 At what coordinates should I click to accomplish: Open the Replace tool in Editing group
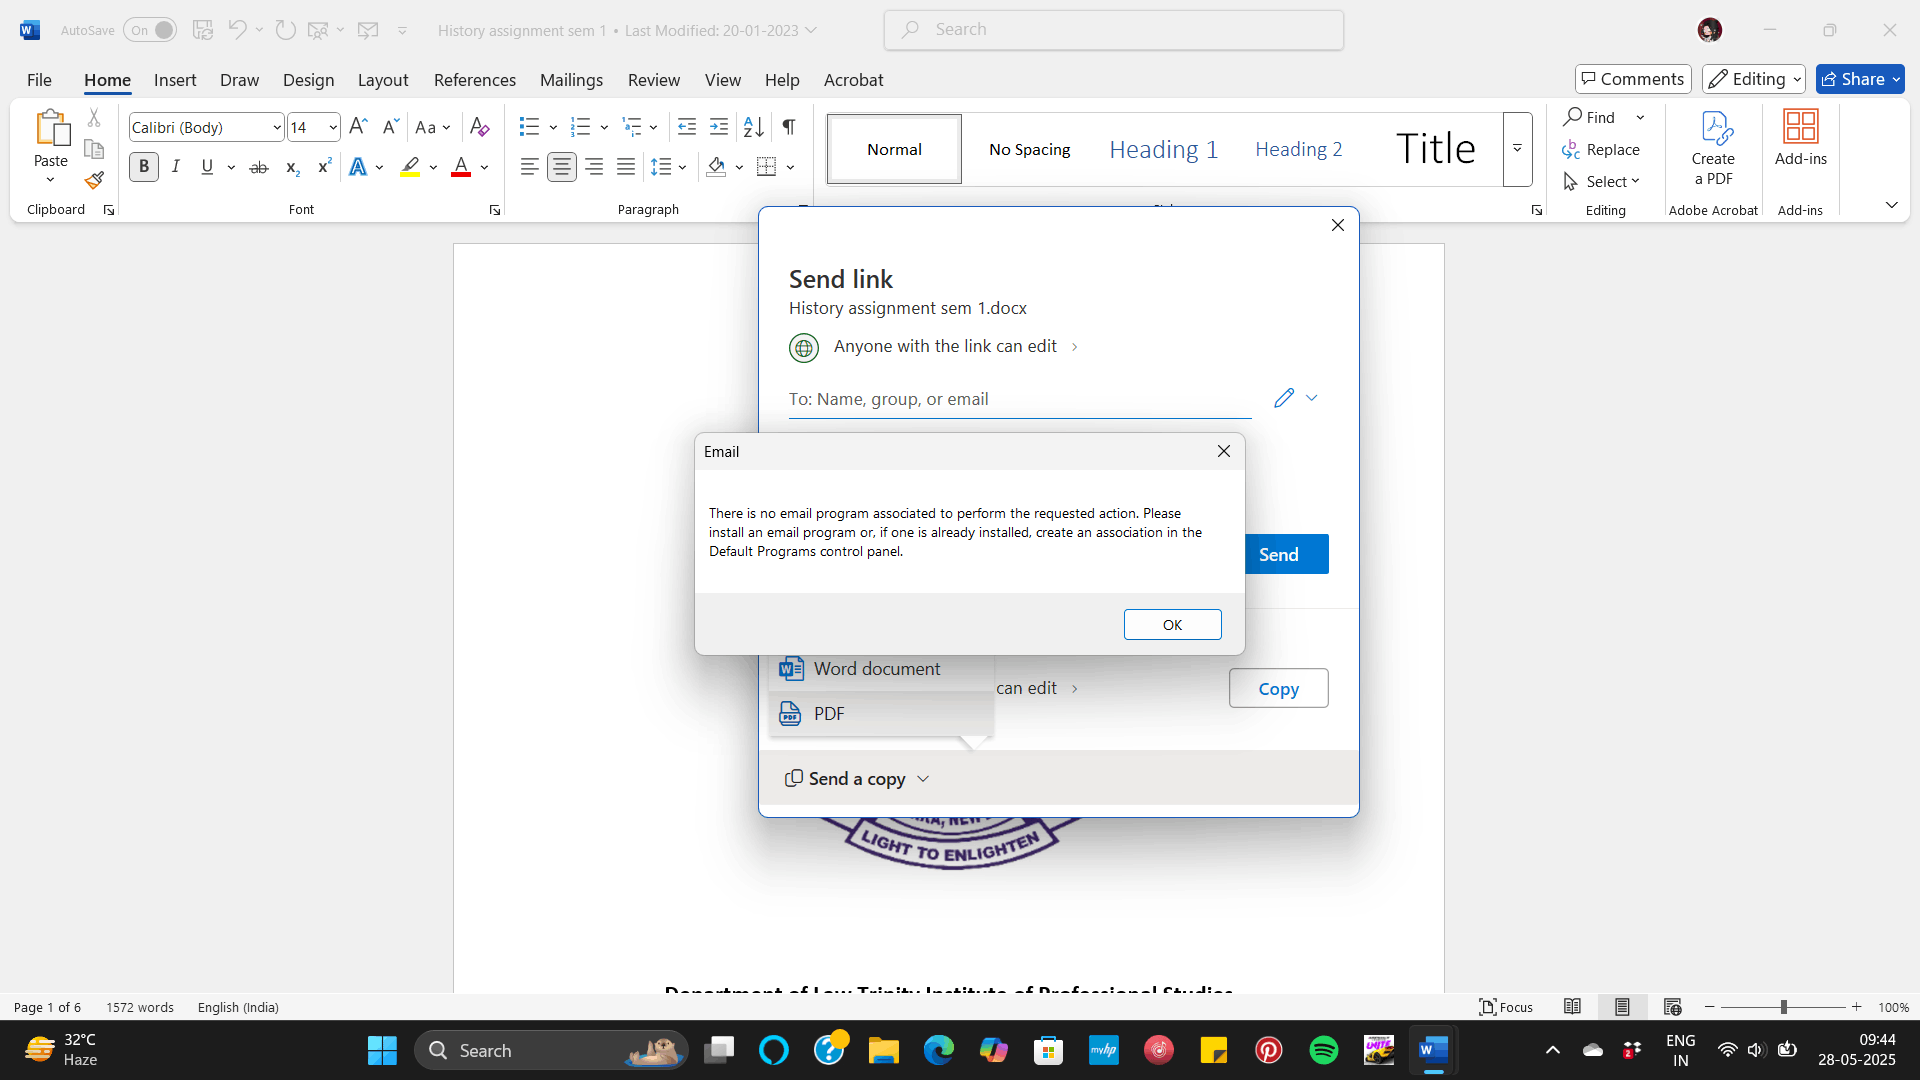[1602, 149]
